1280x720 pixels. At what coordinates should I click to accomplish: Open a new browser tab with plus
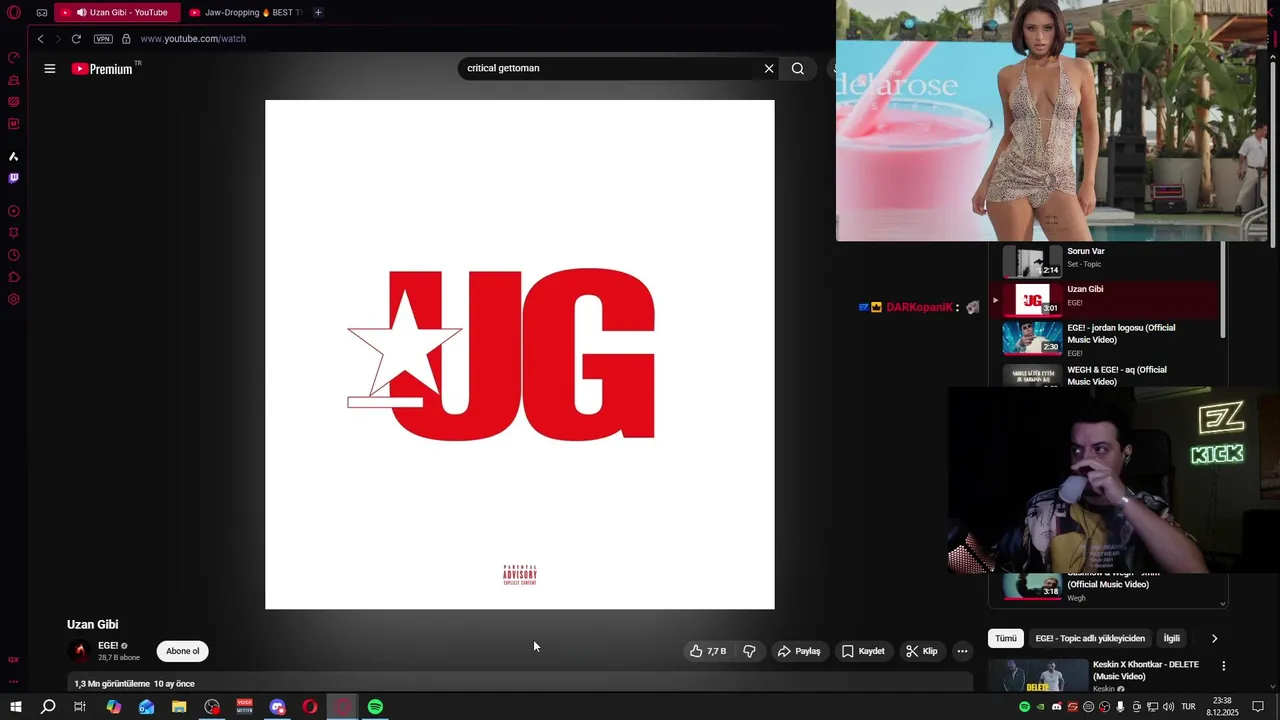(318, 13)
